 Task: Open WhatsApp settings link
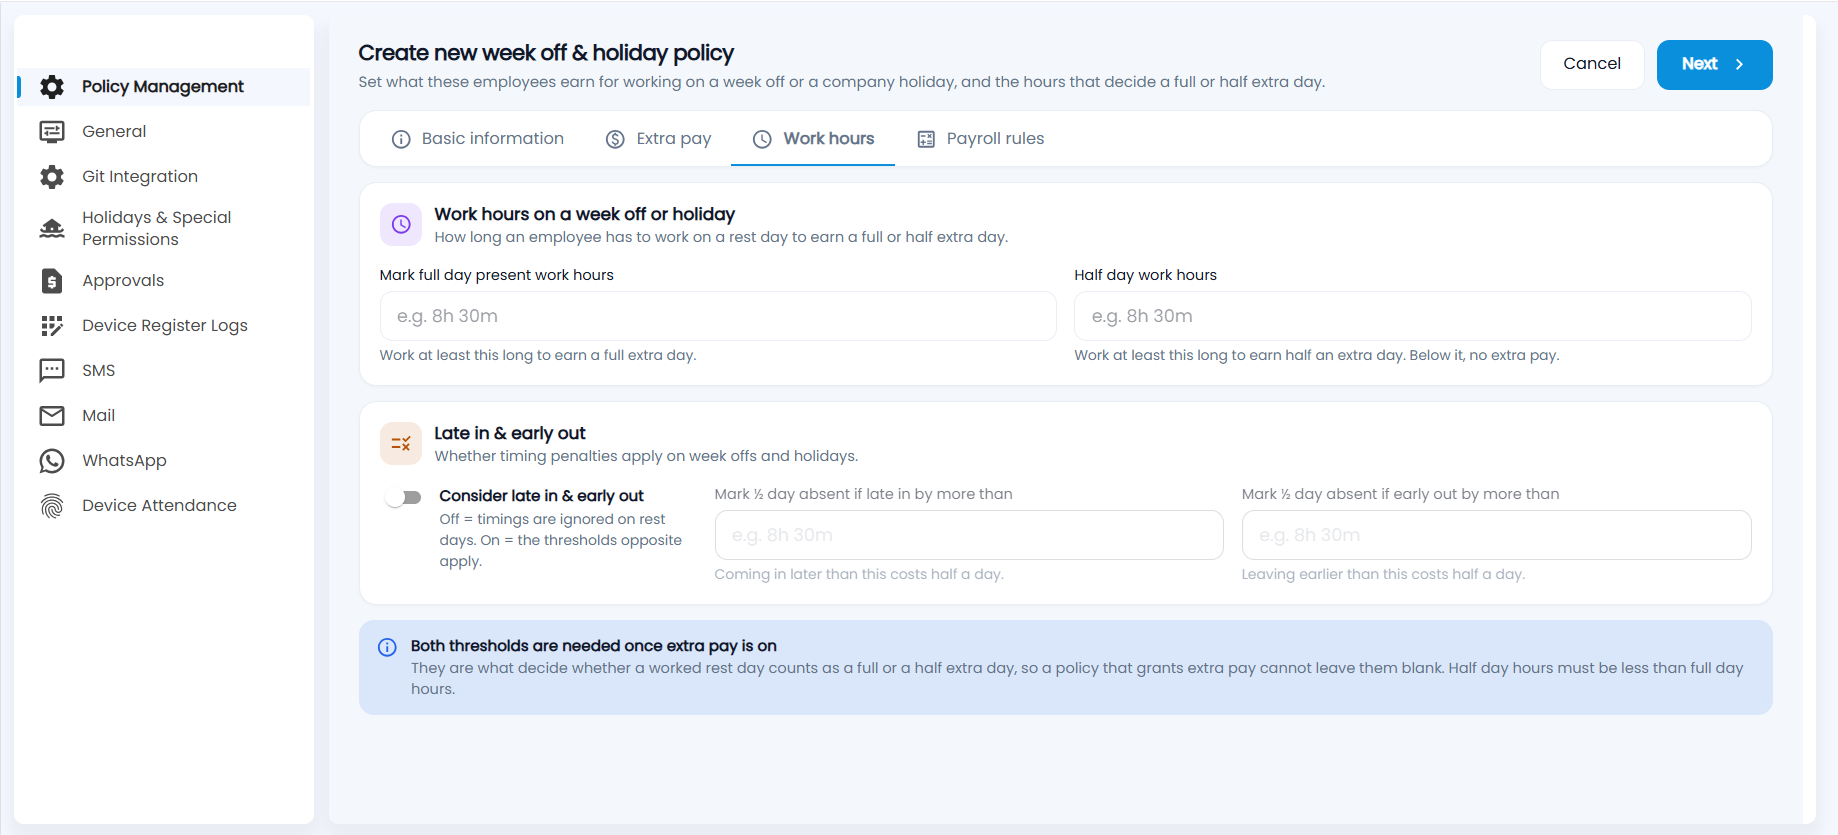tap(164, 461)
